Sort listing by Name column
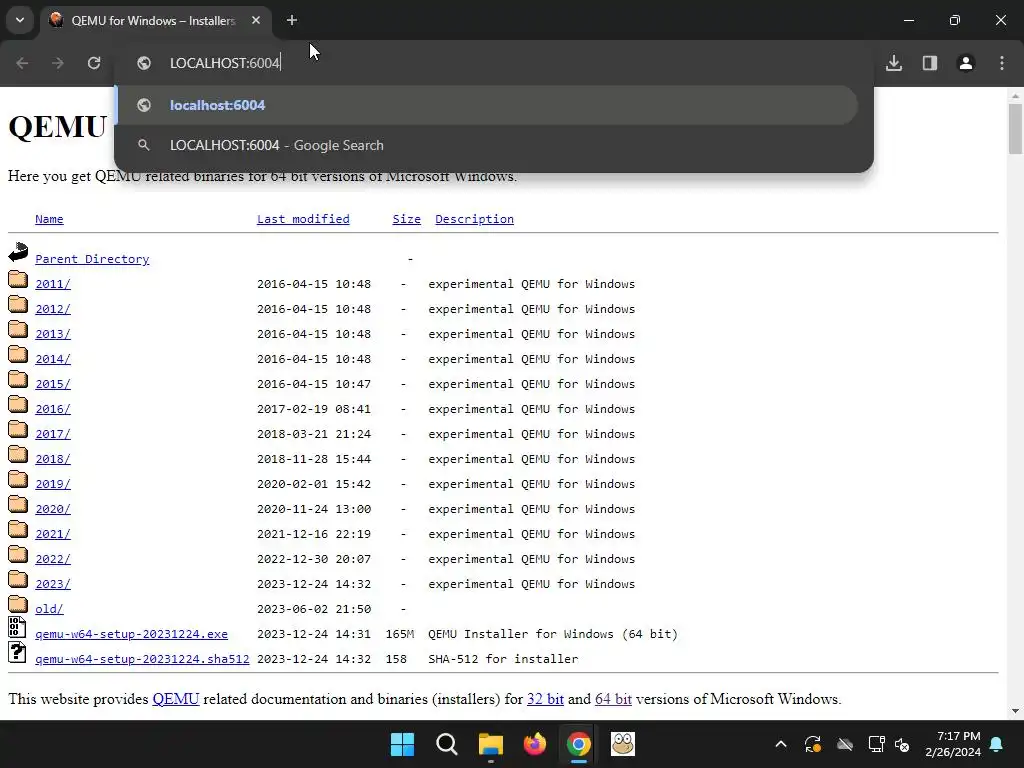1024x768 pixels. (49, 219)
